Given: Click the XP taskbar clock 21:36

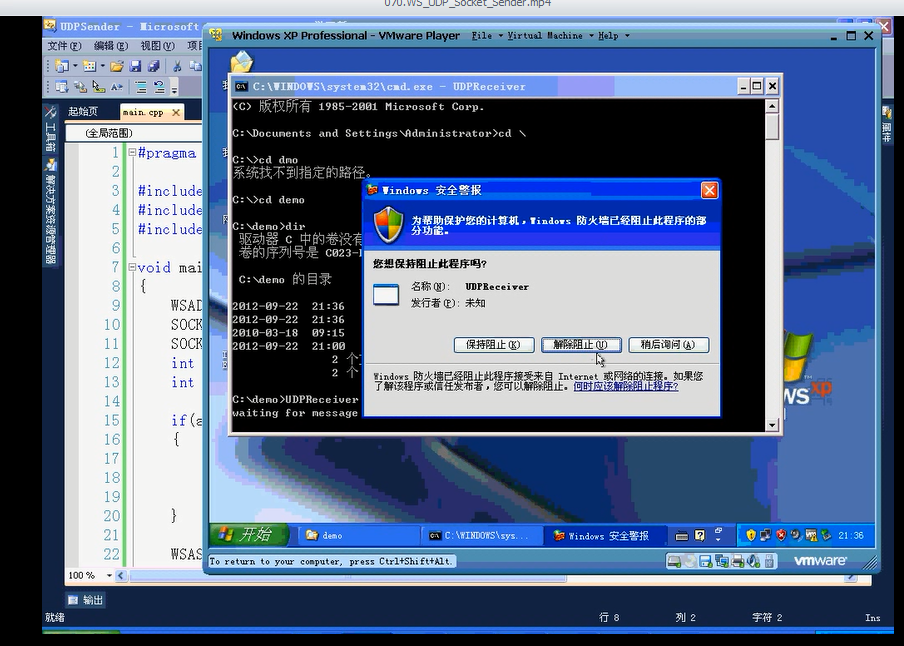Looking at the screenshot, I should click(x=850, y=536).
